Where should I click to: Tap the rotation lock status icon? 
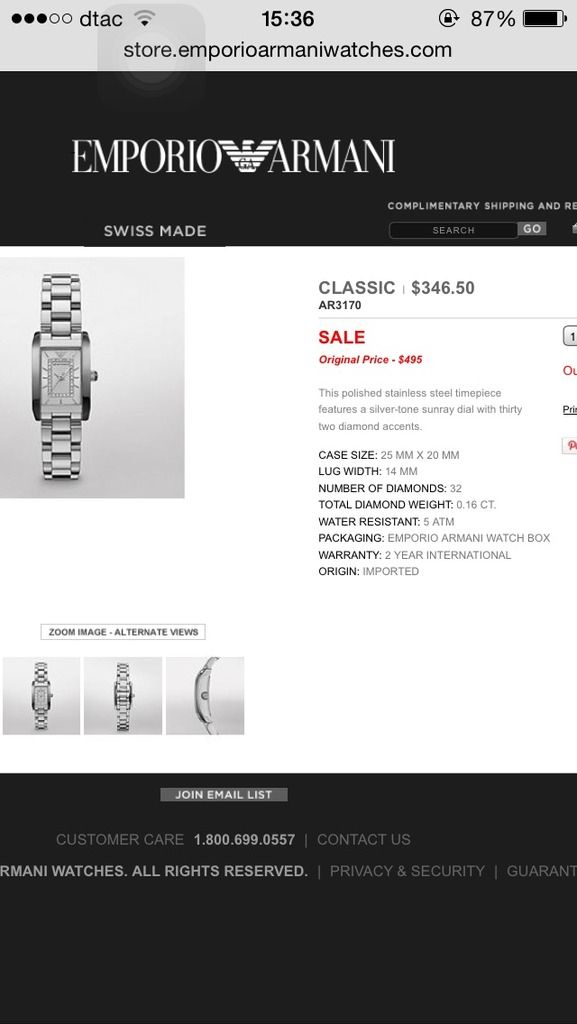pyautogui.click(x=449, y=18)
